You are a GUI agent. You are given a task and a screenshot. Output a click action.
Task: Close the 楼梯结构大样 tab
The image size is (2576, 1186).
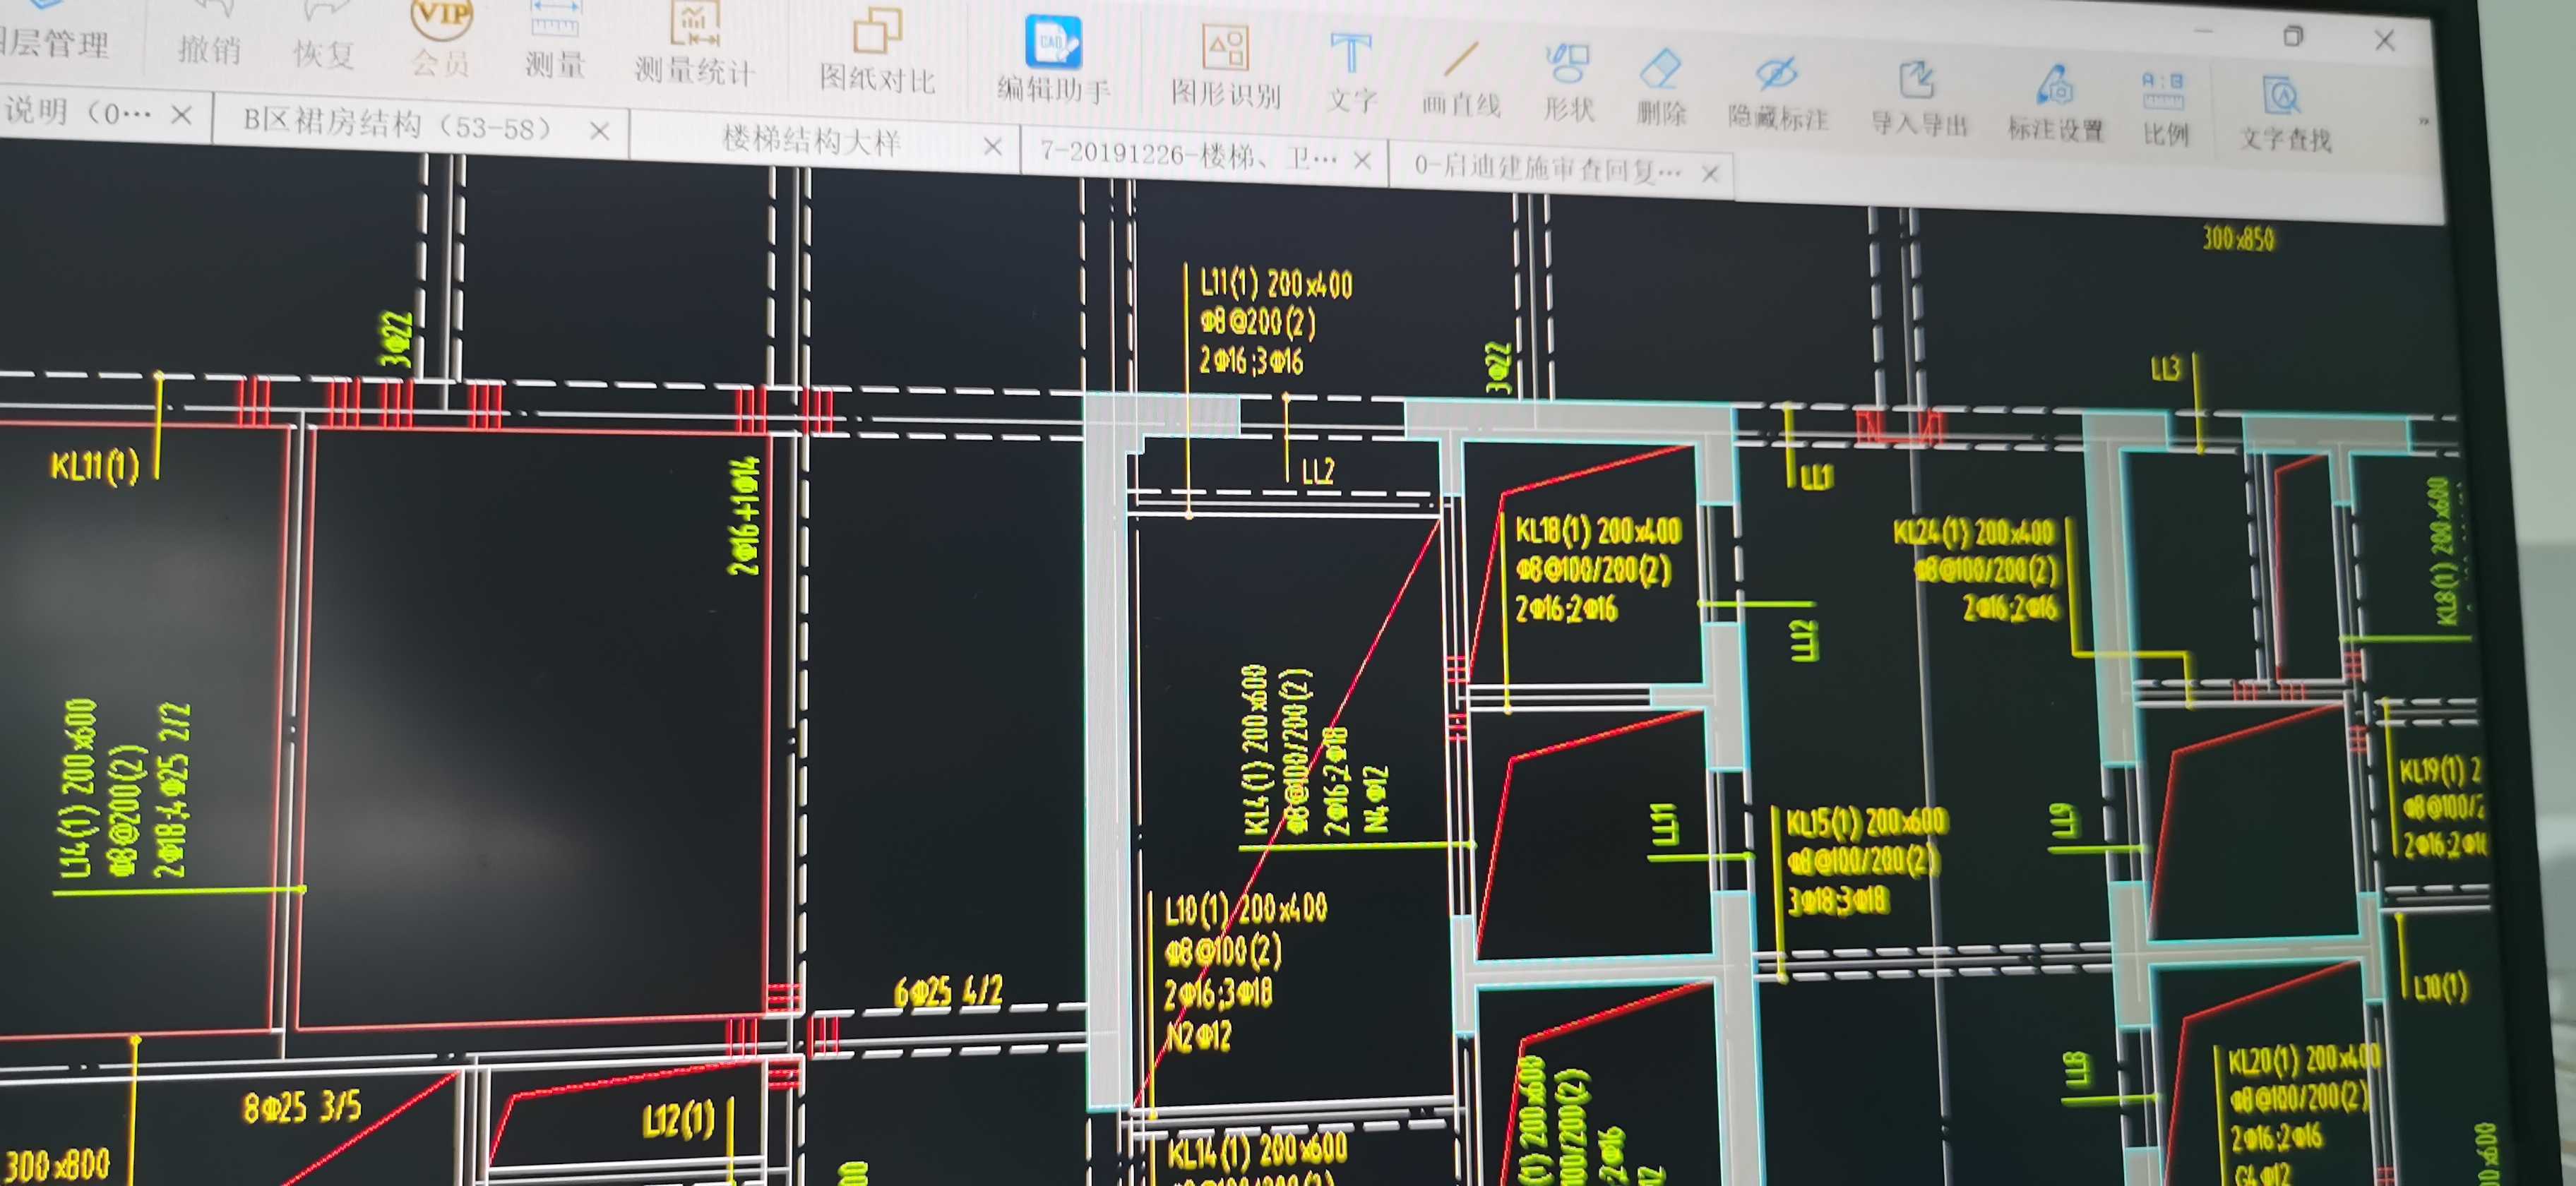point(992,147)
